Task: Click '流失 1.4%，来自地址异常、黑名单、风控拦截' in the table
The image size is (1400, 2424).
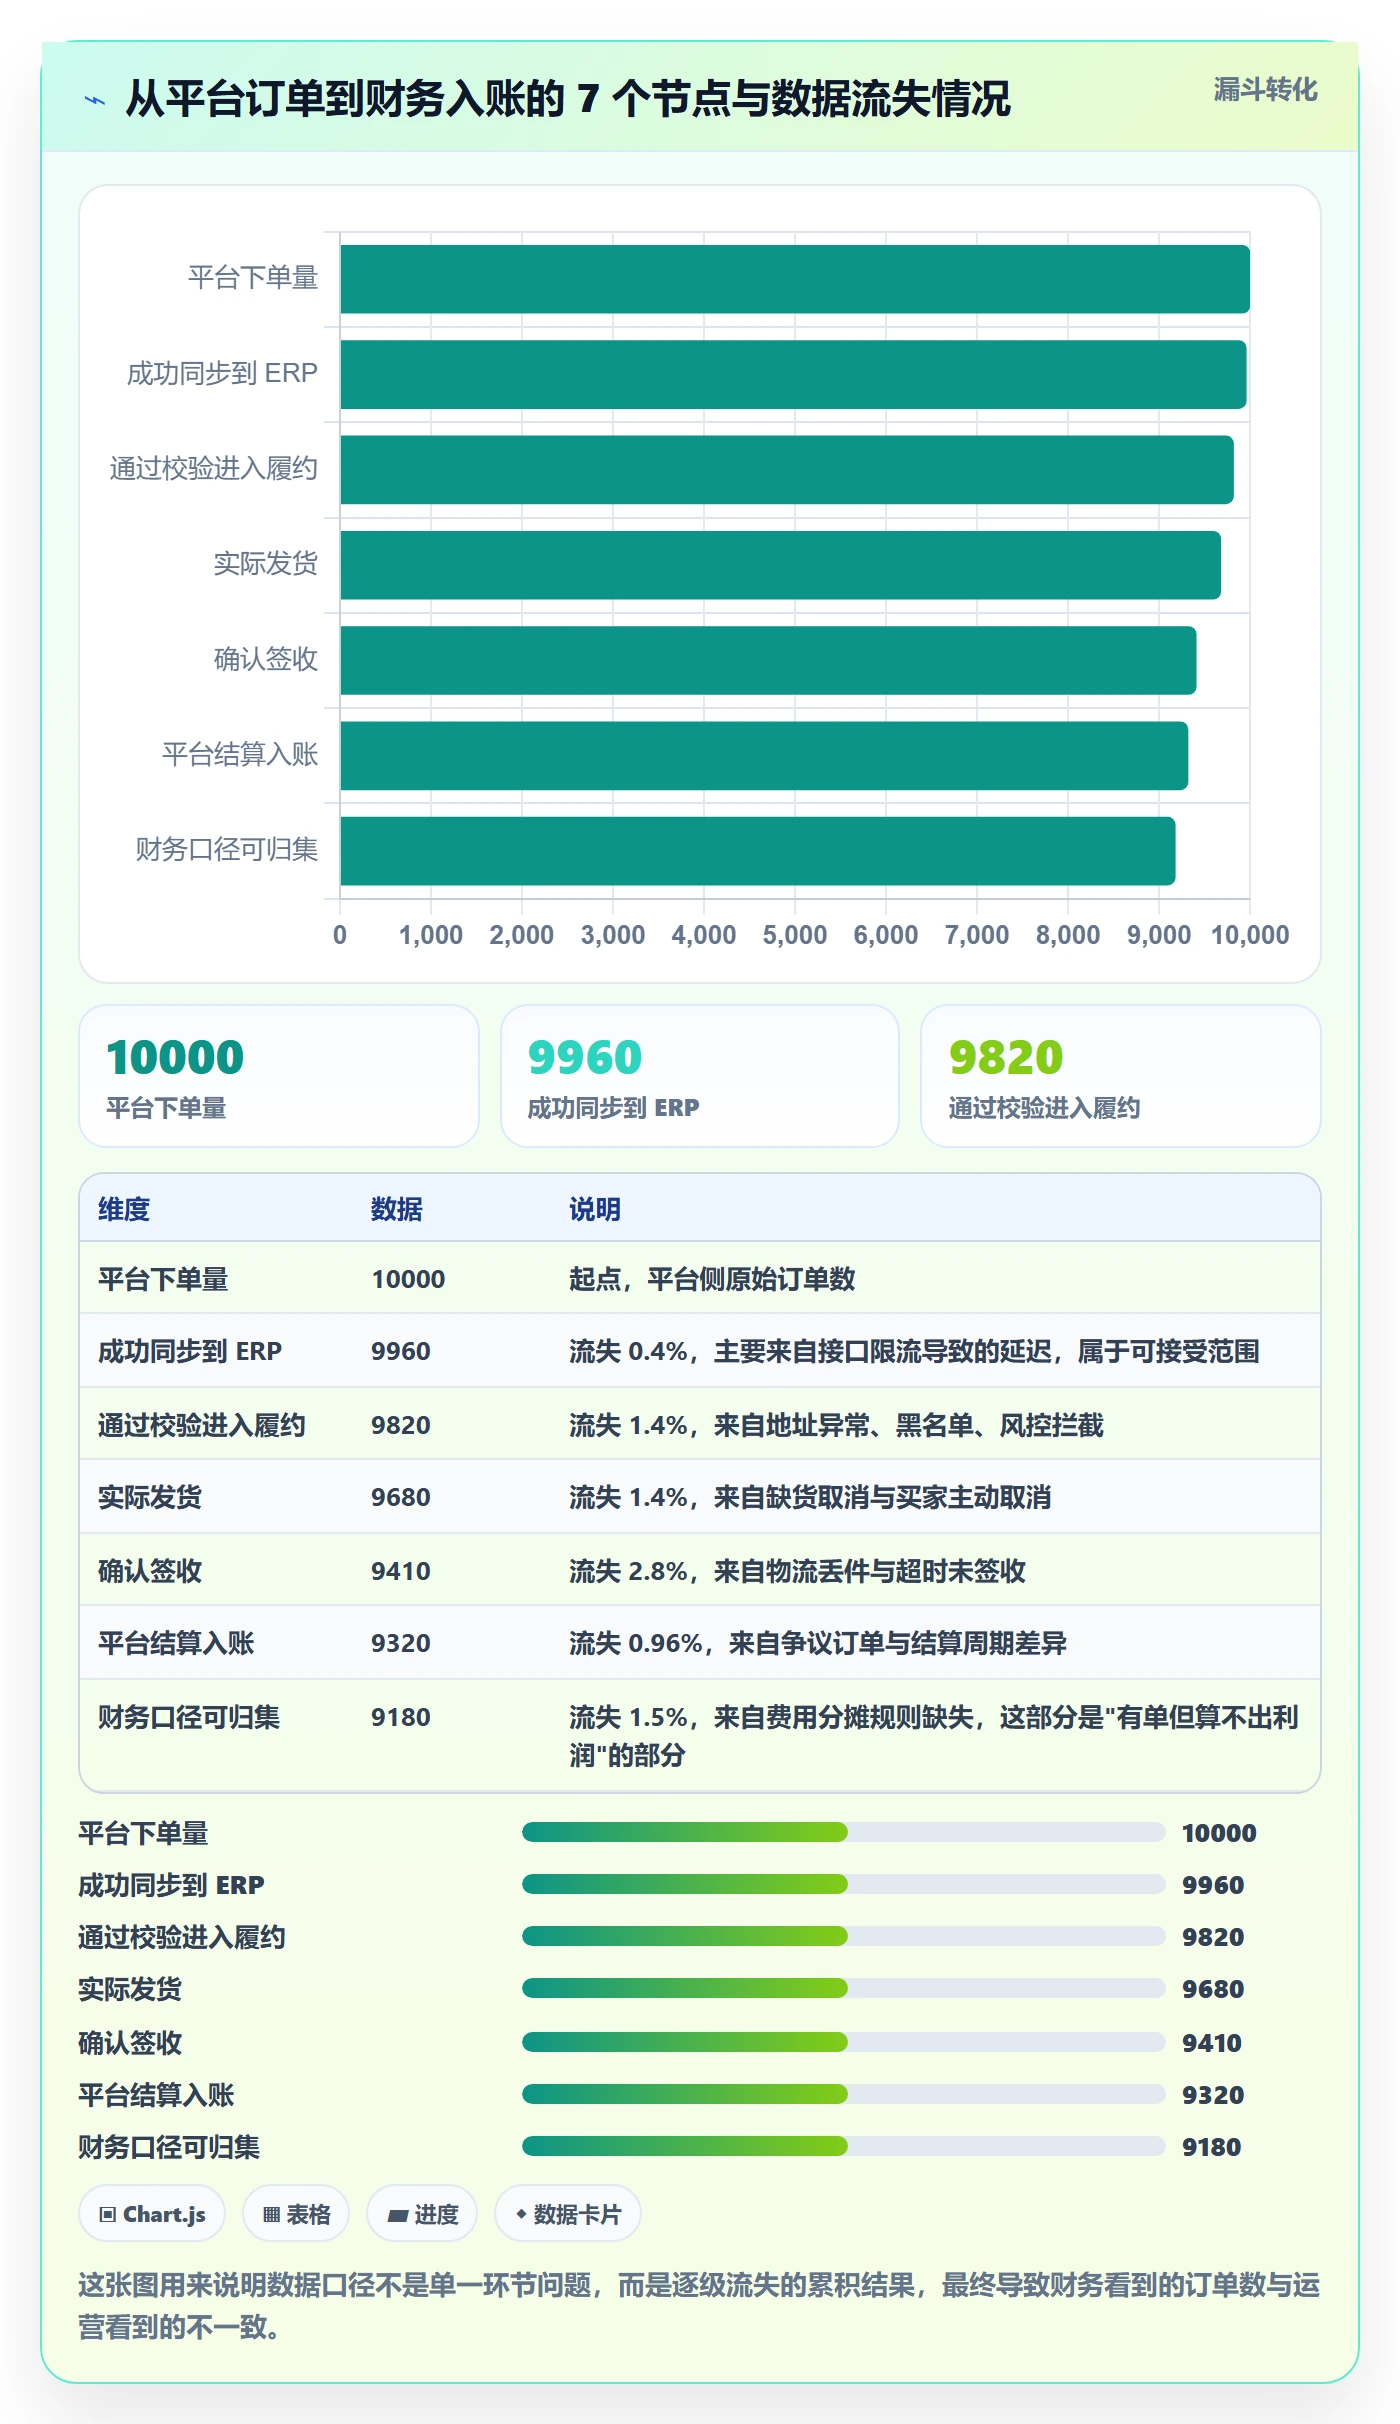Action: [836, 1425]
